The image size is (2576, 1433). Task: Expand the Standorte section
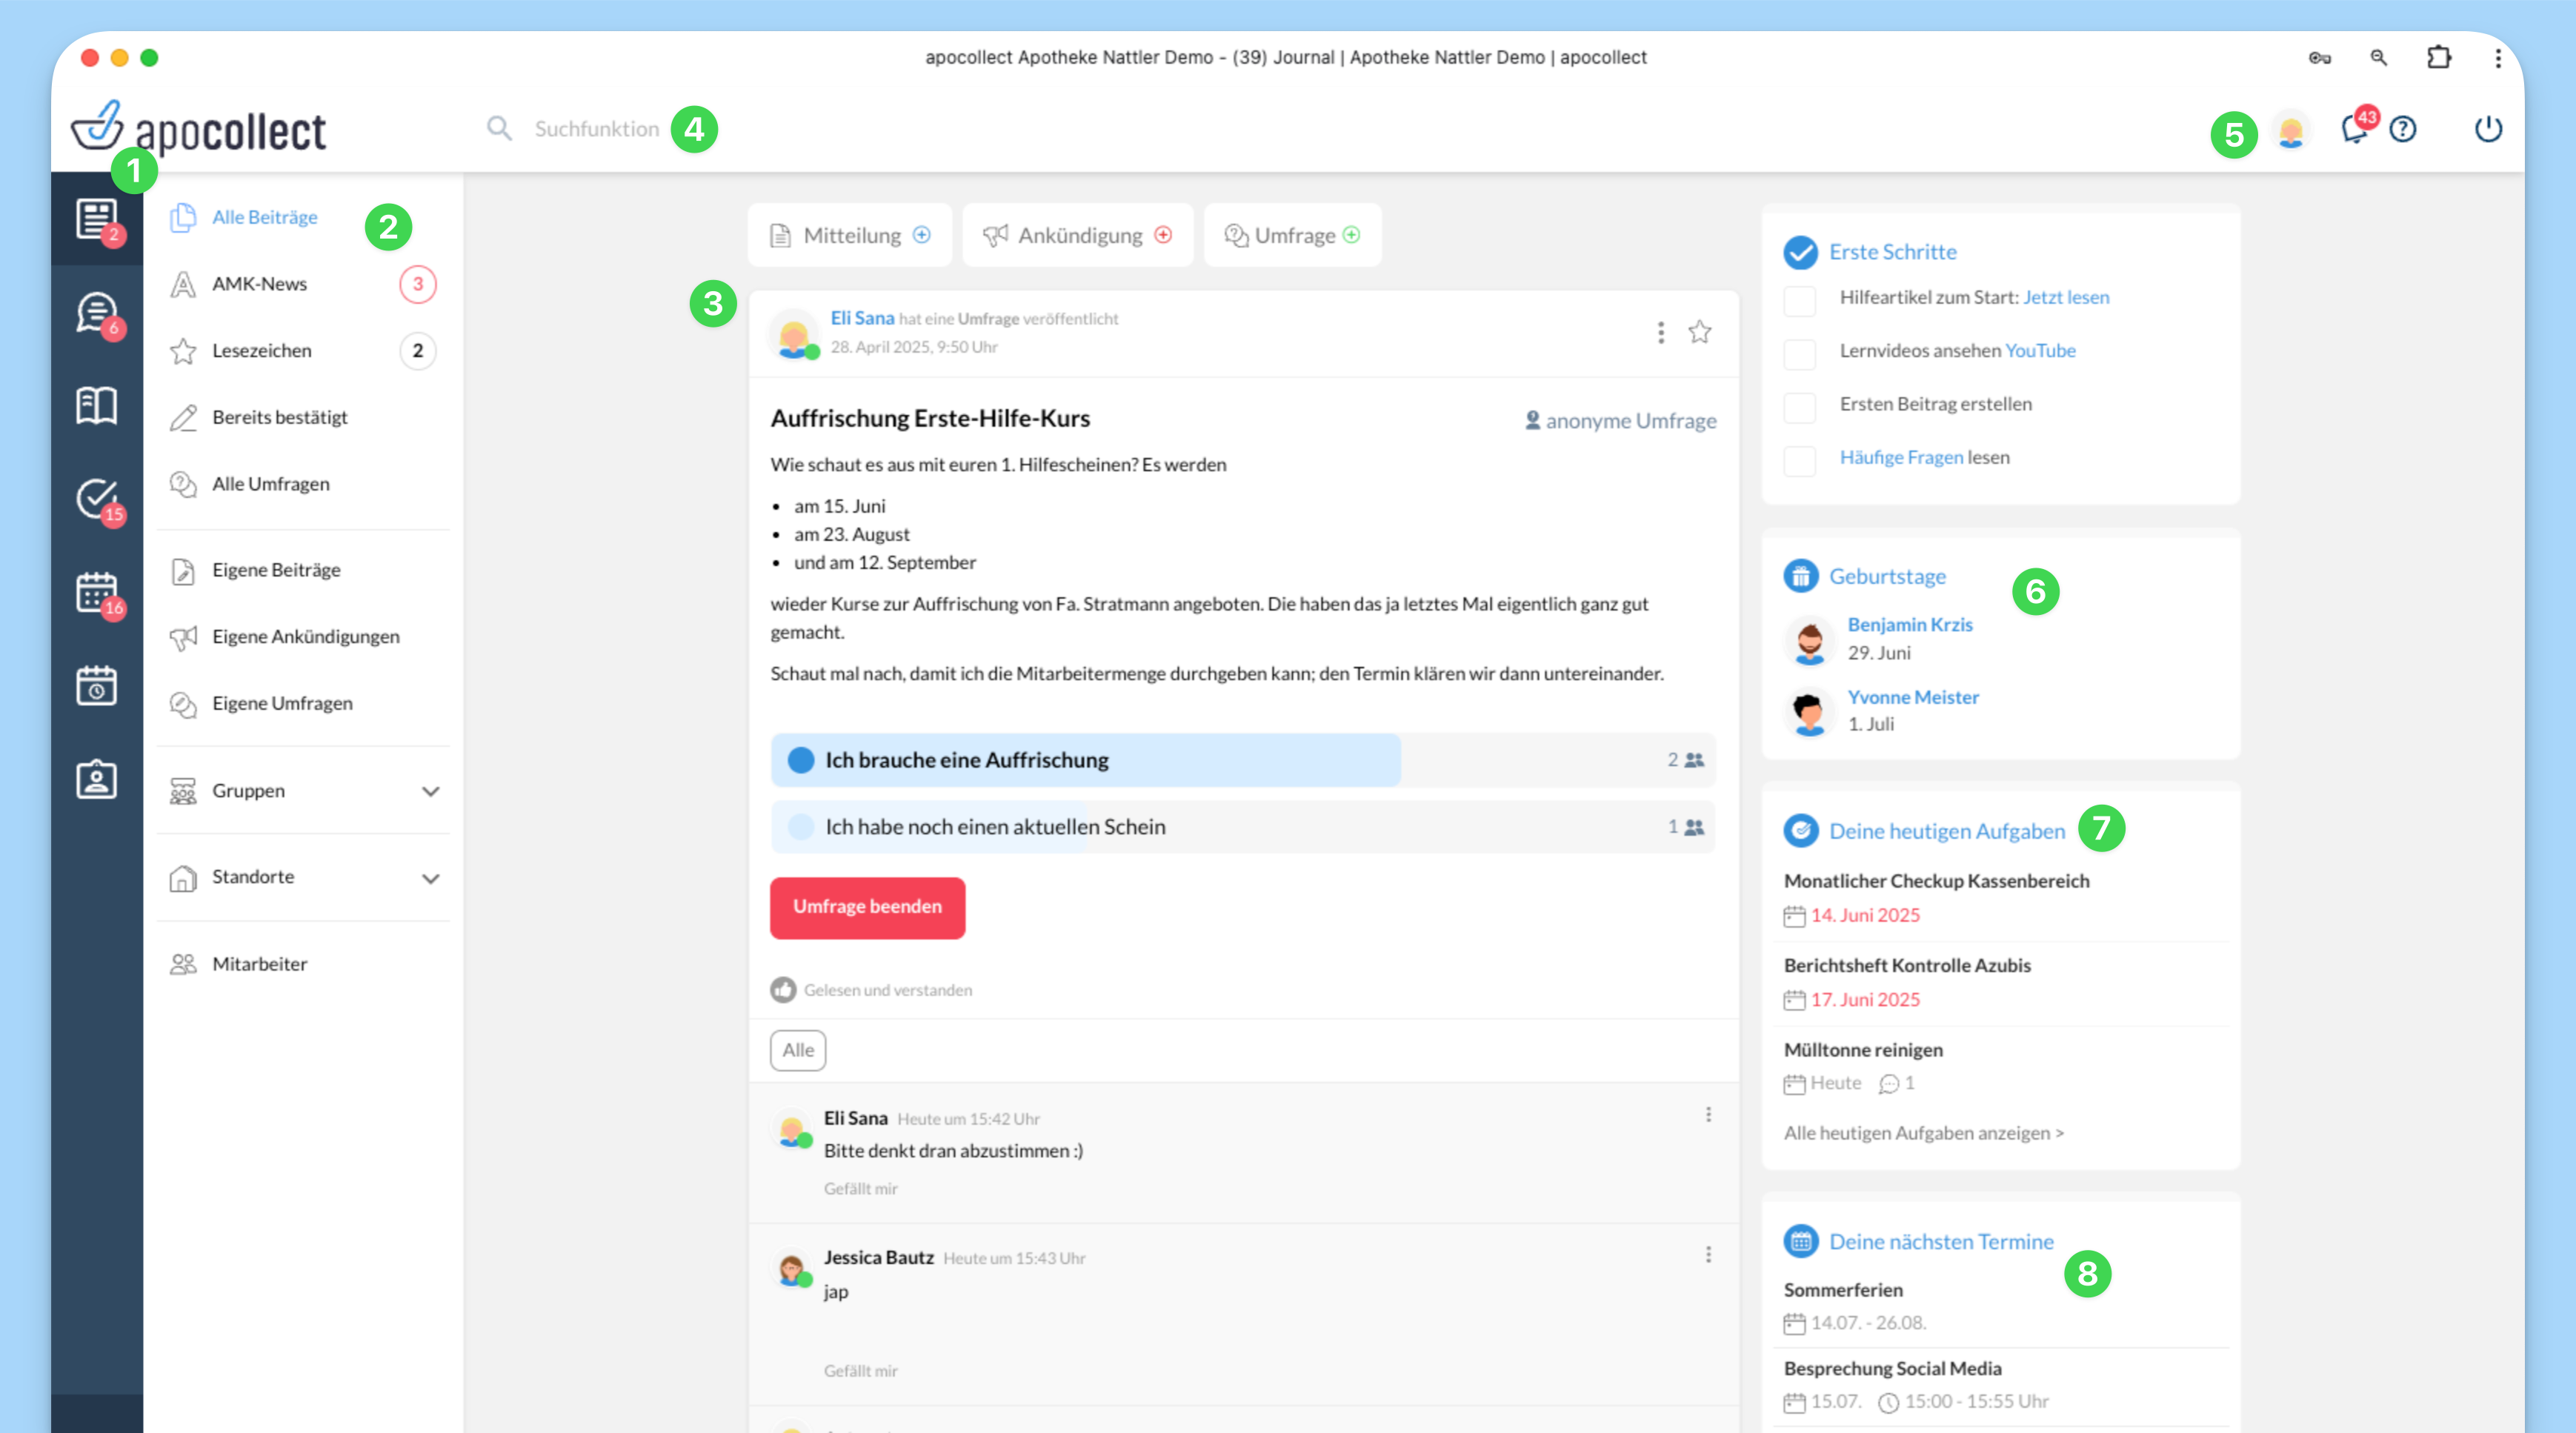(x=430, y=878)
